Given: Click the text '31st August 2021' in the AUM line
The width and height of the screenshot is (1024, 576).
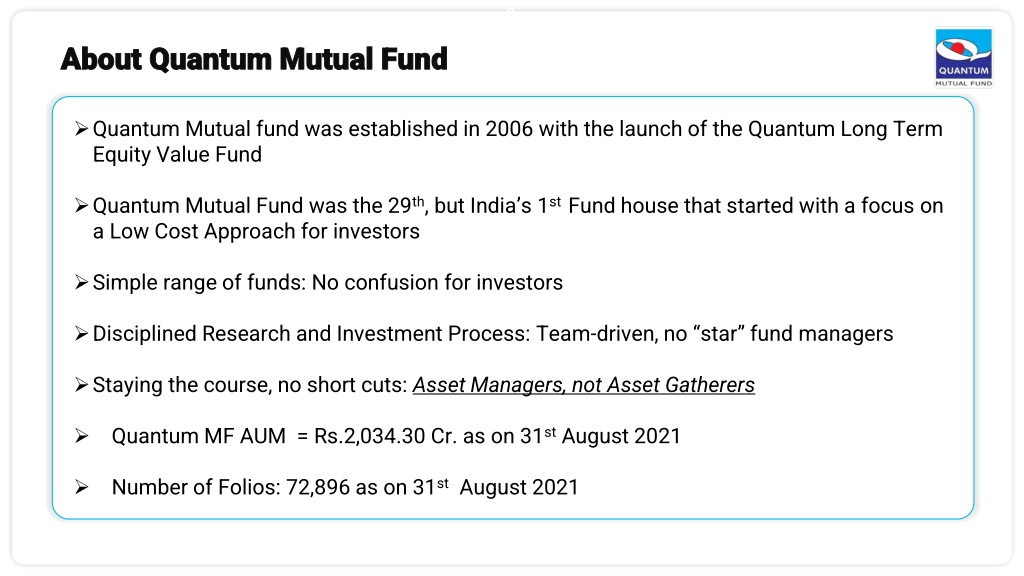Looking at the screenshot, I should click(600, 436).
